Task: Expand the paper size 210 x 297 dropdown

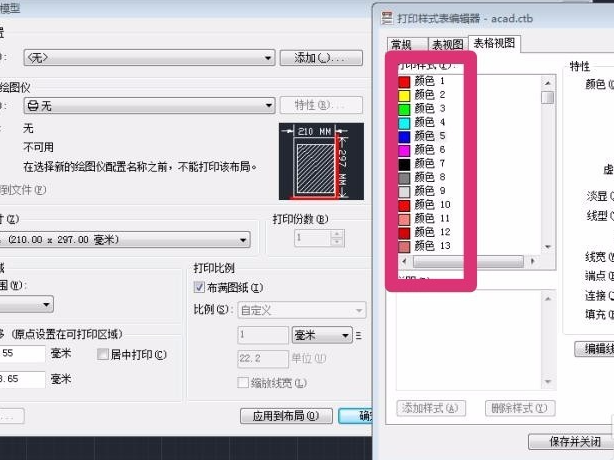Action: point(126,240)
